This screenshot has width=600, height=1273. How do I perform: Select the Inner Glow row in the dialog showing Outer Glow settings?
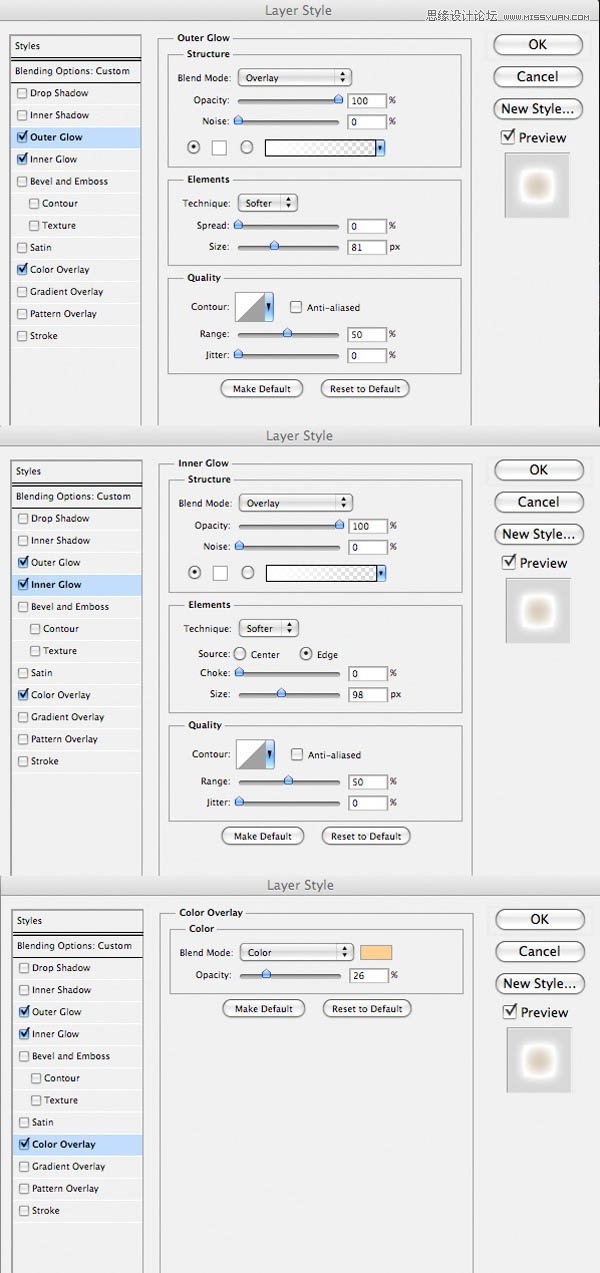[76, 159]
